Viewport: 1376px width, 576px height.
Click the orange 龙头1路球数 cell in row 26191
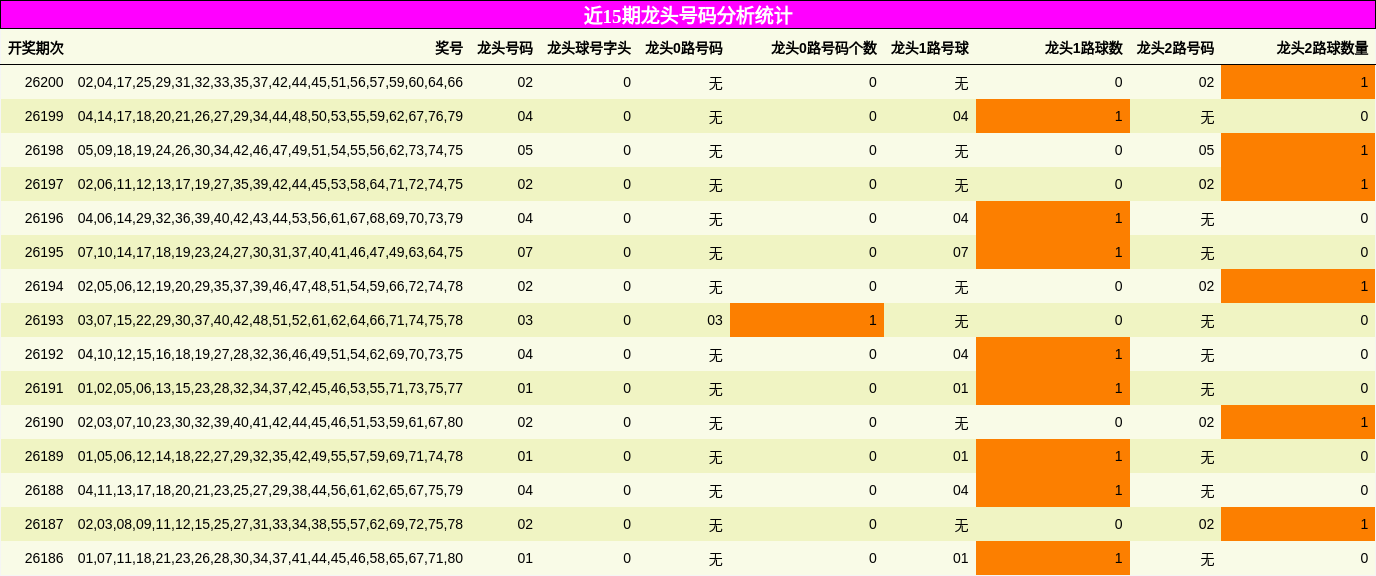[x=1053, y=388]
